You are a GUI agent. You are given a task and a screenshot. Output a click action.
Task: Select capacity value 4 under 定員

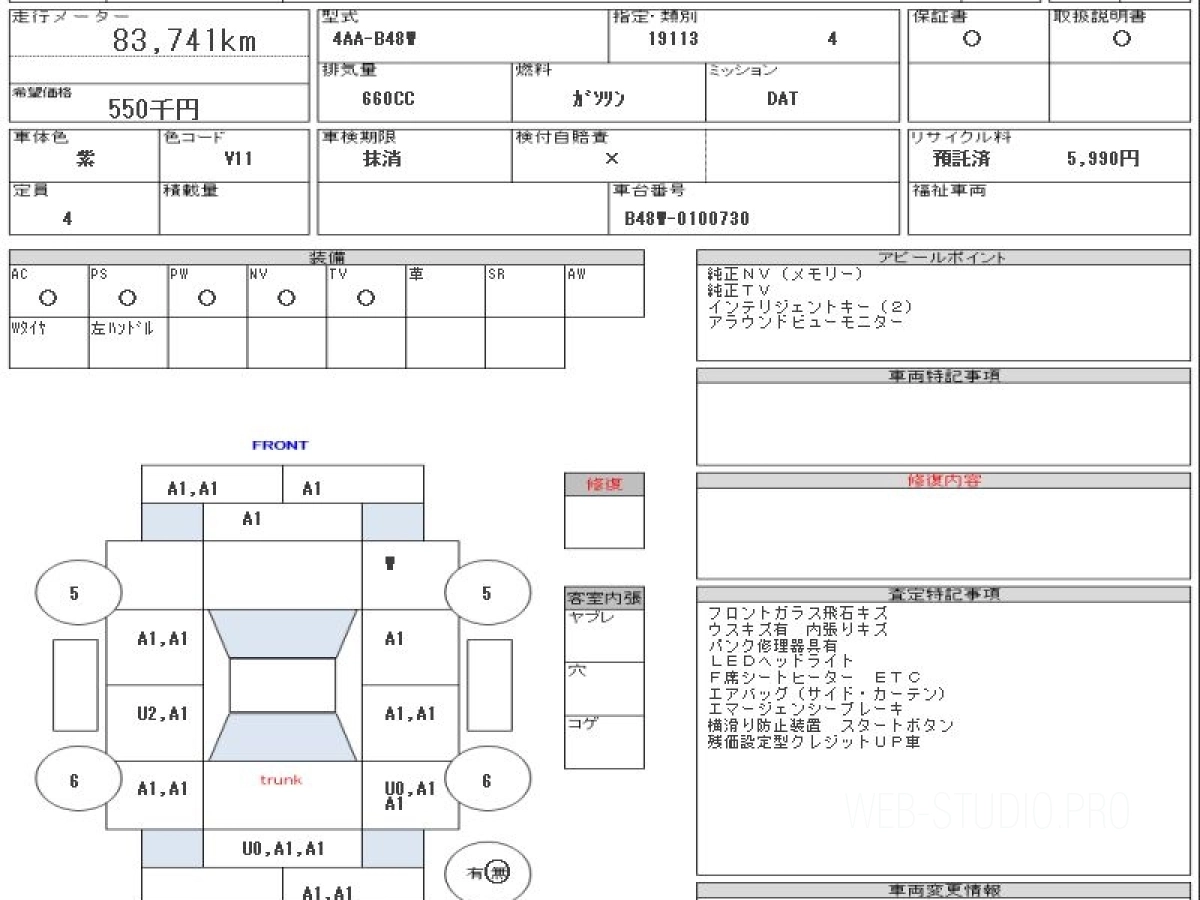[x=68, y=218]
